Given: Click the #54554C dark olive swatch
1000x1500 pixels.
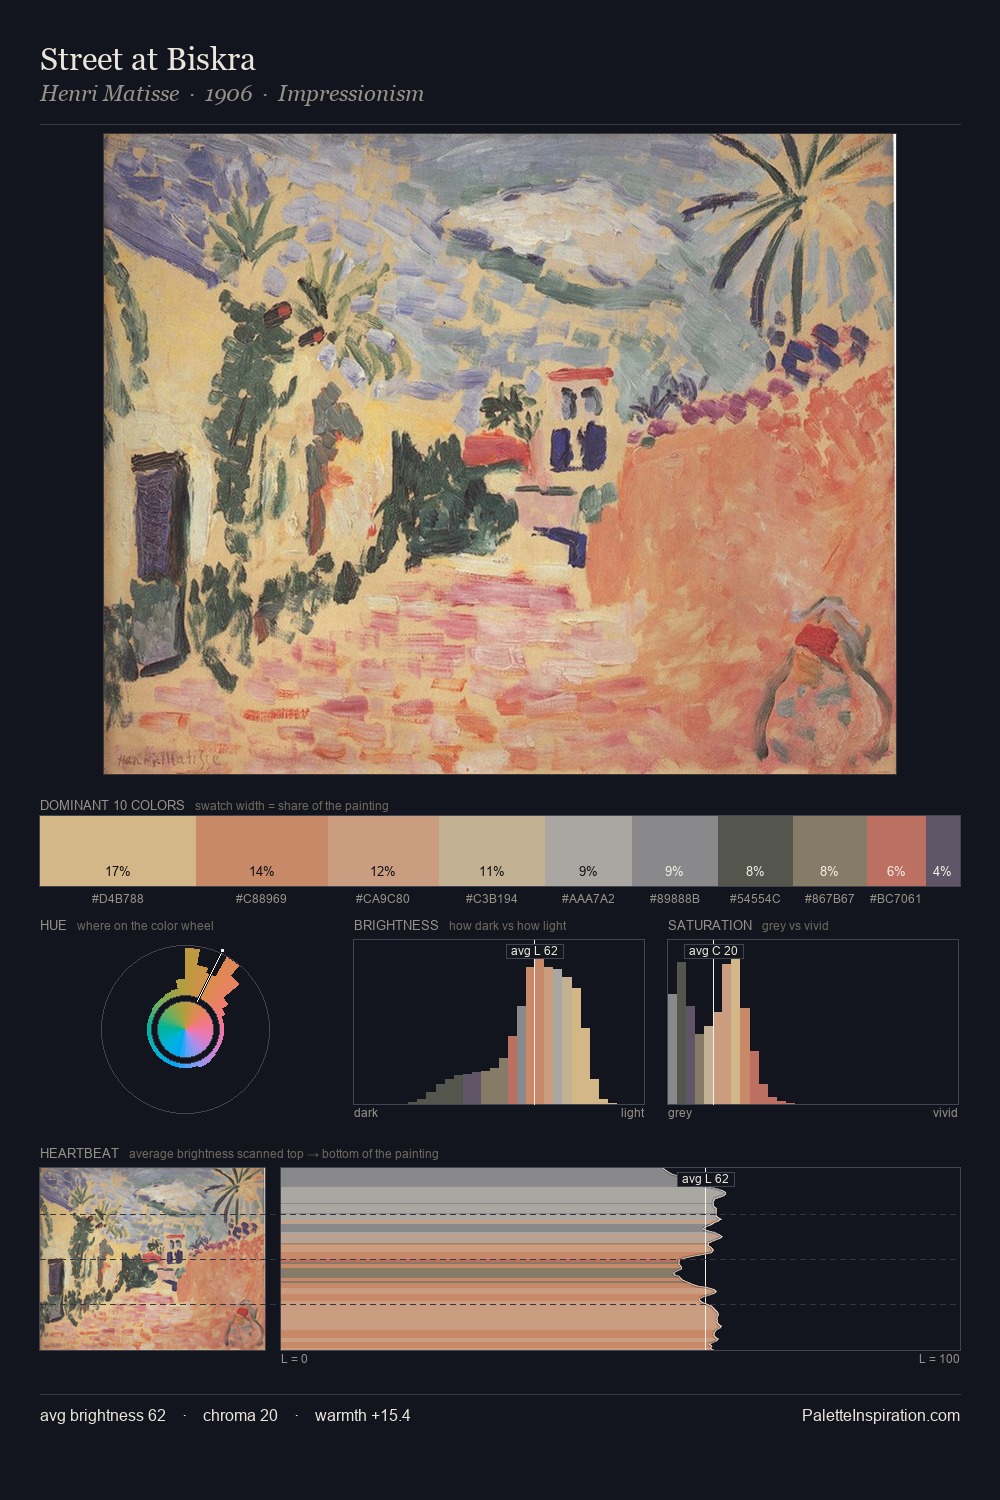Looking at the screenshot, I should pos(755,851).
